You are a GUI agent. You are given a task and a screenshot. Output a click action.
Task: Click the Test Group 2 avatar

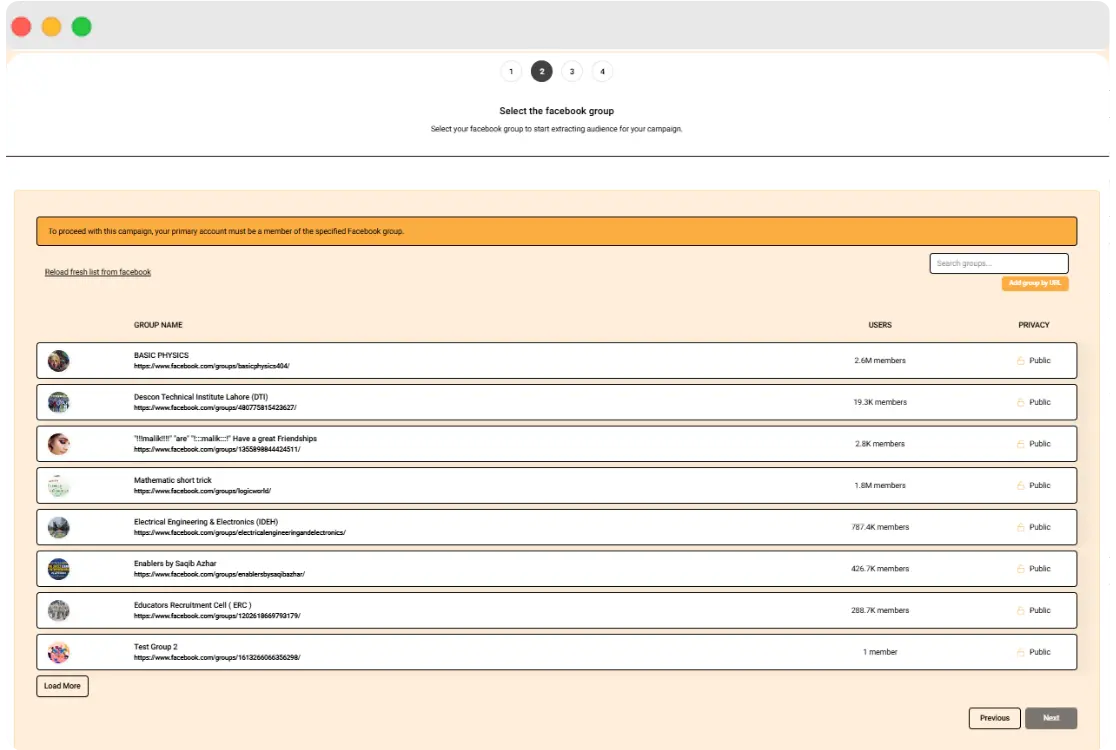click(x=58, y=653)
